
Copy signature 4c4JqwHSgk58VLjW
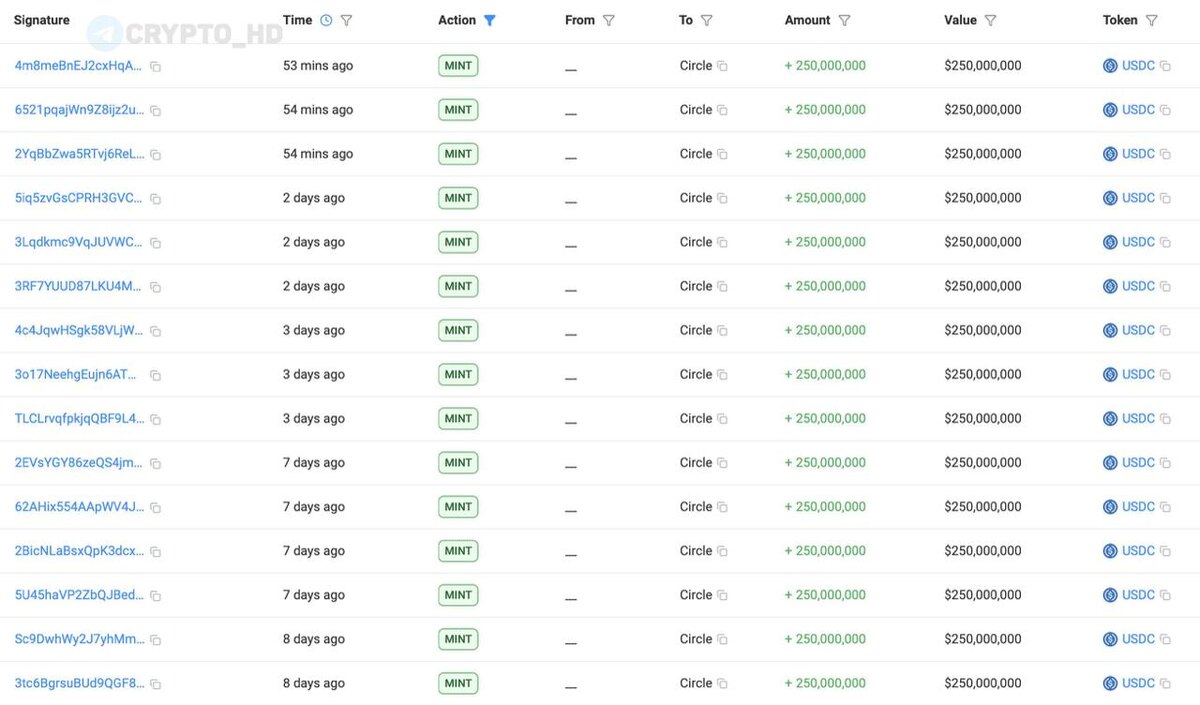pyautogui.click(x=155, y=331)
